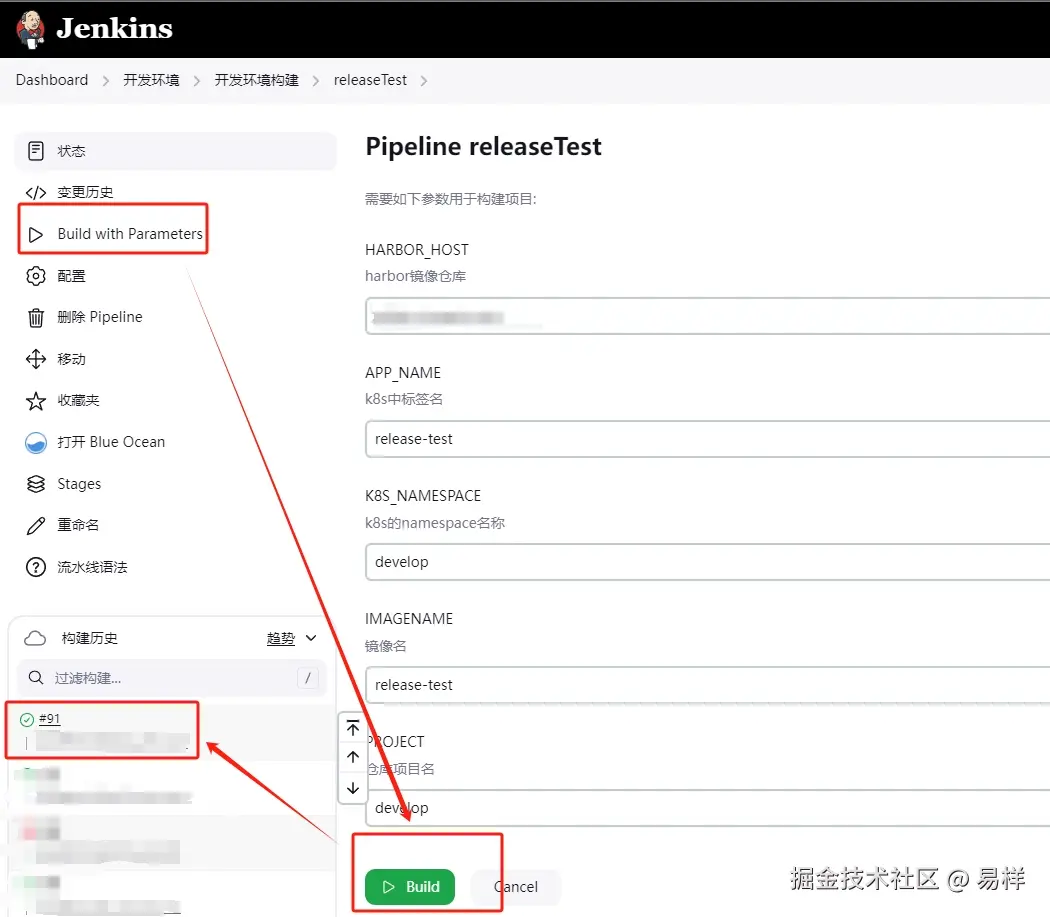Image resolution: width=1050 pixels, height=917 pixels.
Task: Open the 状态 sidebar item
Action: [x=175, y=151]
